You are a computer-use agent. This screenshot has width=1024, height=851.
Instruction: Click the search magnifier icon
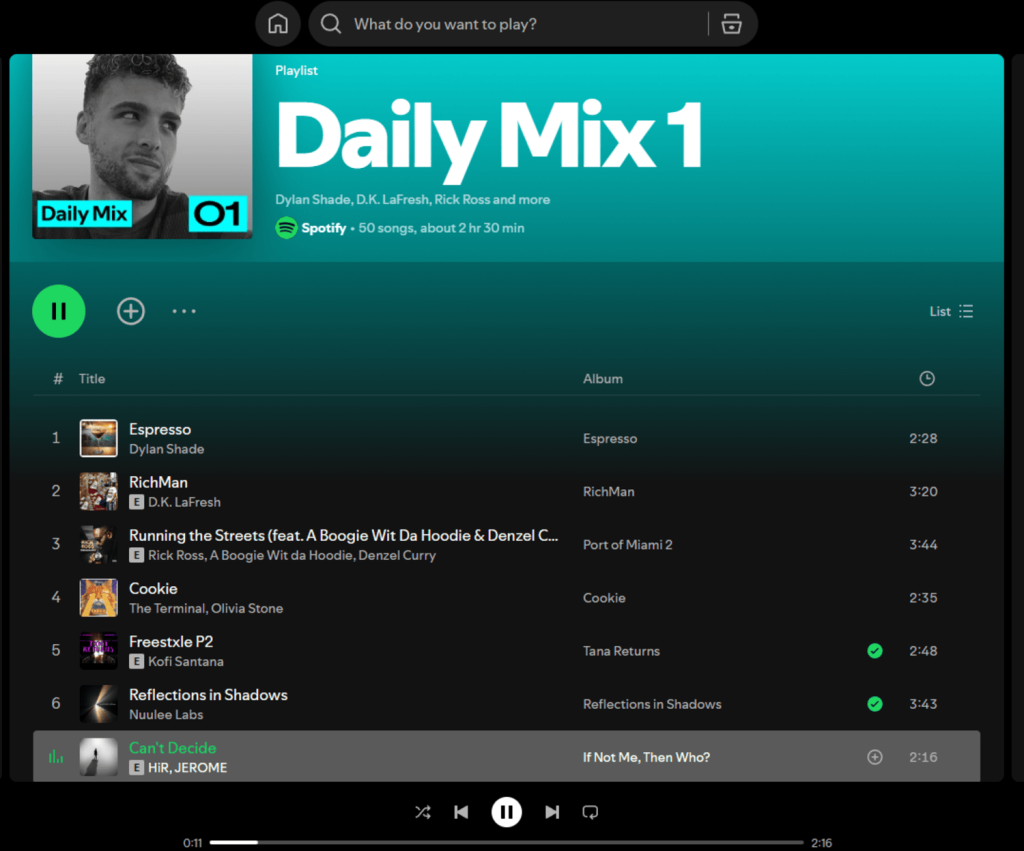coord(330,24)
